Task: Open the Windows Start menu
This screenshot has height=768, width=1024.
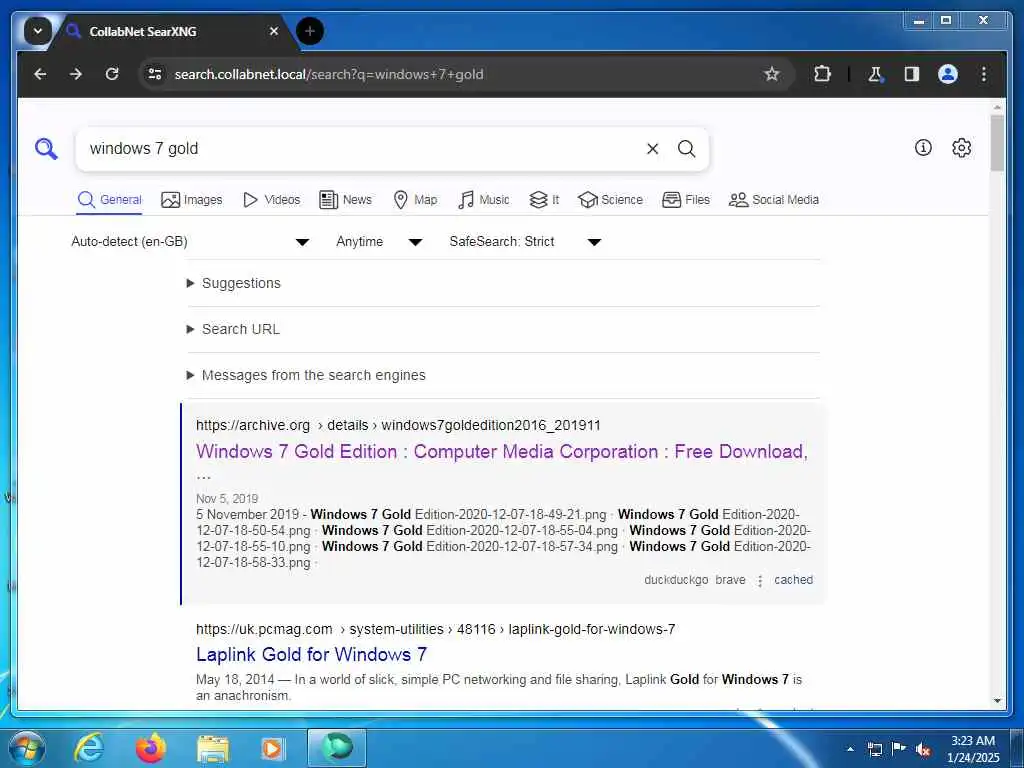Action: [27, 748]
